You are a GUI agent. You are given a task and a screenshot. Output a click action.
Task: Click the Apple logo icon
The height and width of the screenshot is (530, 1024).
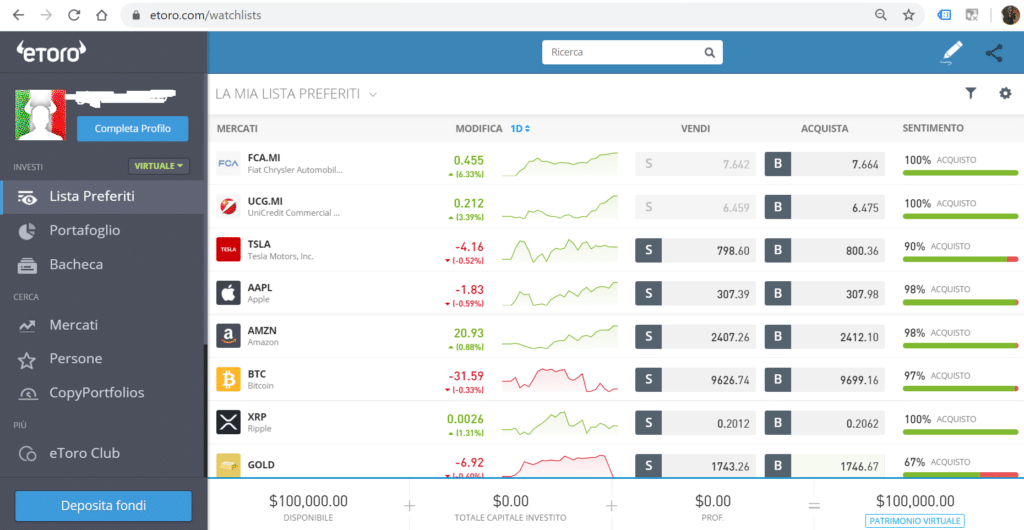pyautogui.click(x=229, y=293)
